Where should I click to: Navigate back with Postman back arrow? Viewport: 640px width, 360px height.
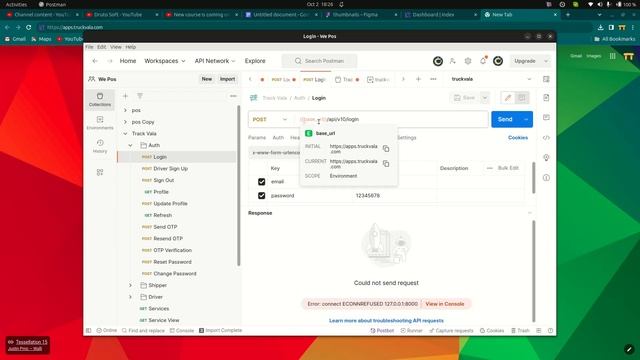click(x=95, y=61)
